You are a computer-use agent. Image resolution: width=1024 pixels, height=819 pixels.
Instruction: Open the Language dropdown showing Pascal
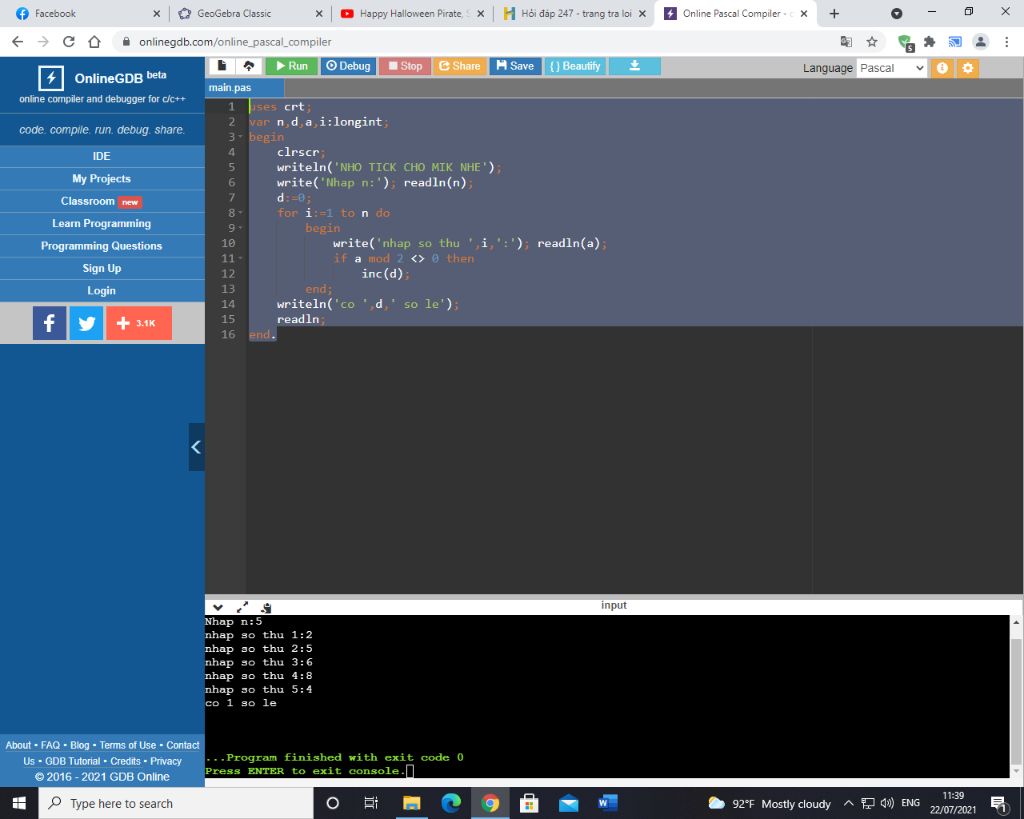[x=891, y=68]
